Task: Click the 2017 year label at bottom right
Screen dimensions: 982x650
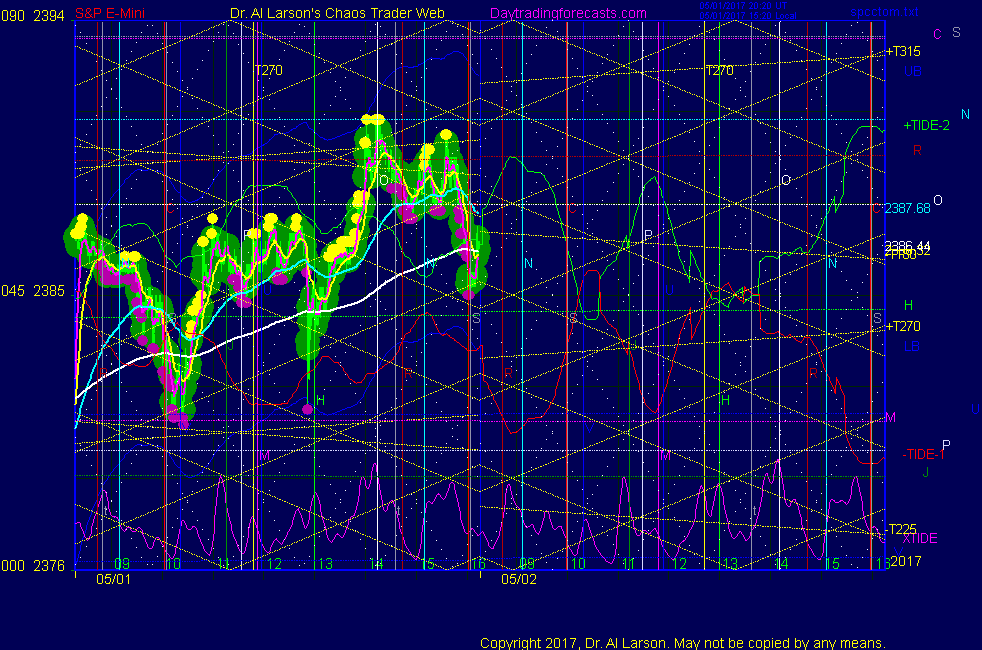Action: (906, 562)
